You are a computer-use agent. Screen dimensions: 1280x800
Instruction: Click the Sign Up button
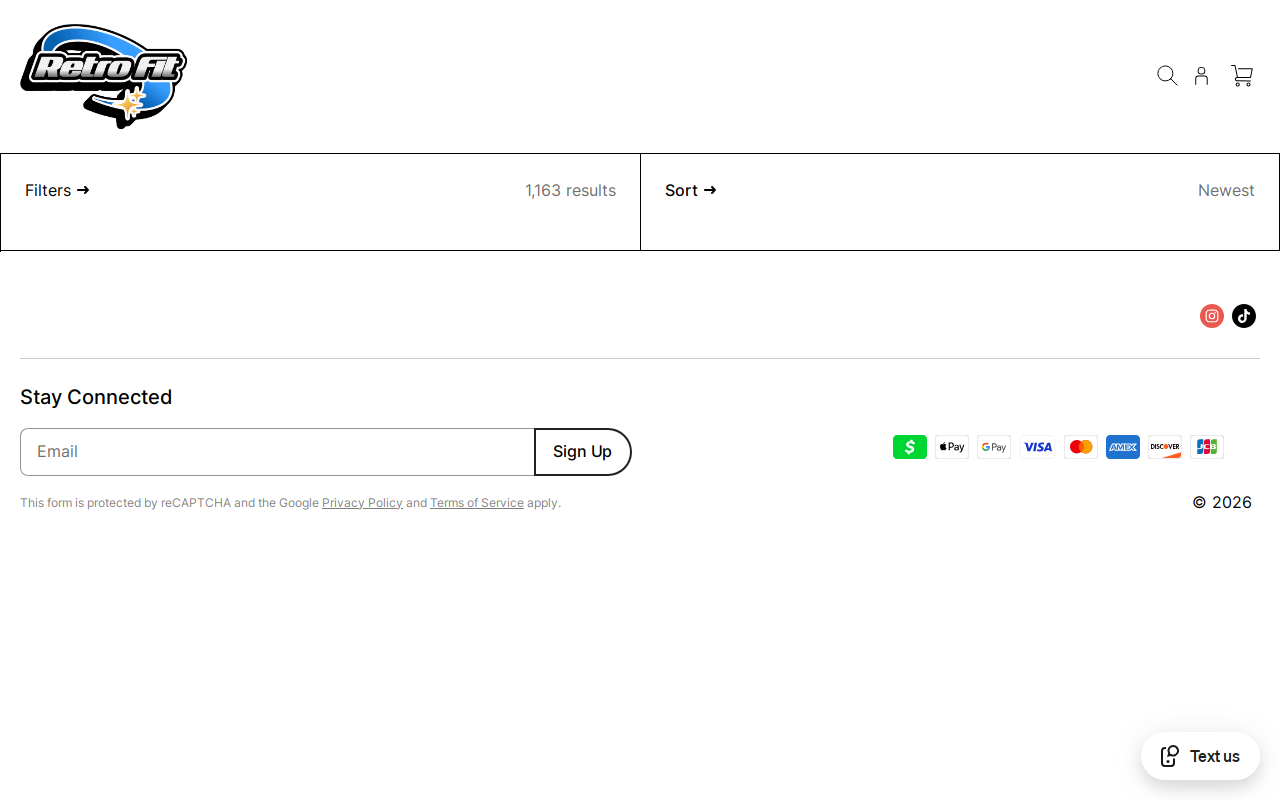click(583, 452)
